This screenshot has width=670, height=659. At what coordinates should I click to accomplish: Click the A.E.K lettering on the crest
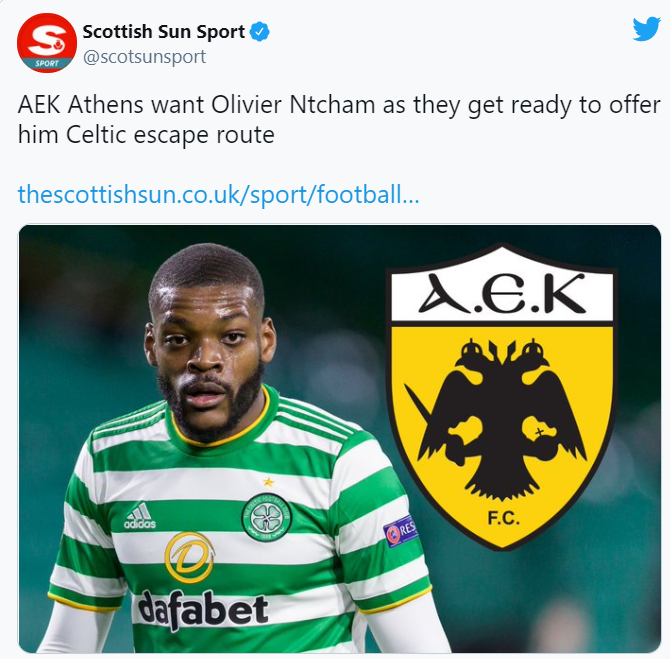[x=502, y=294]
